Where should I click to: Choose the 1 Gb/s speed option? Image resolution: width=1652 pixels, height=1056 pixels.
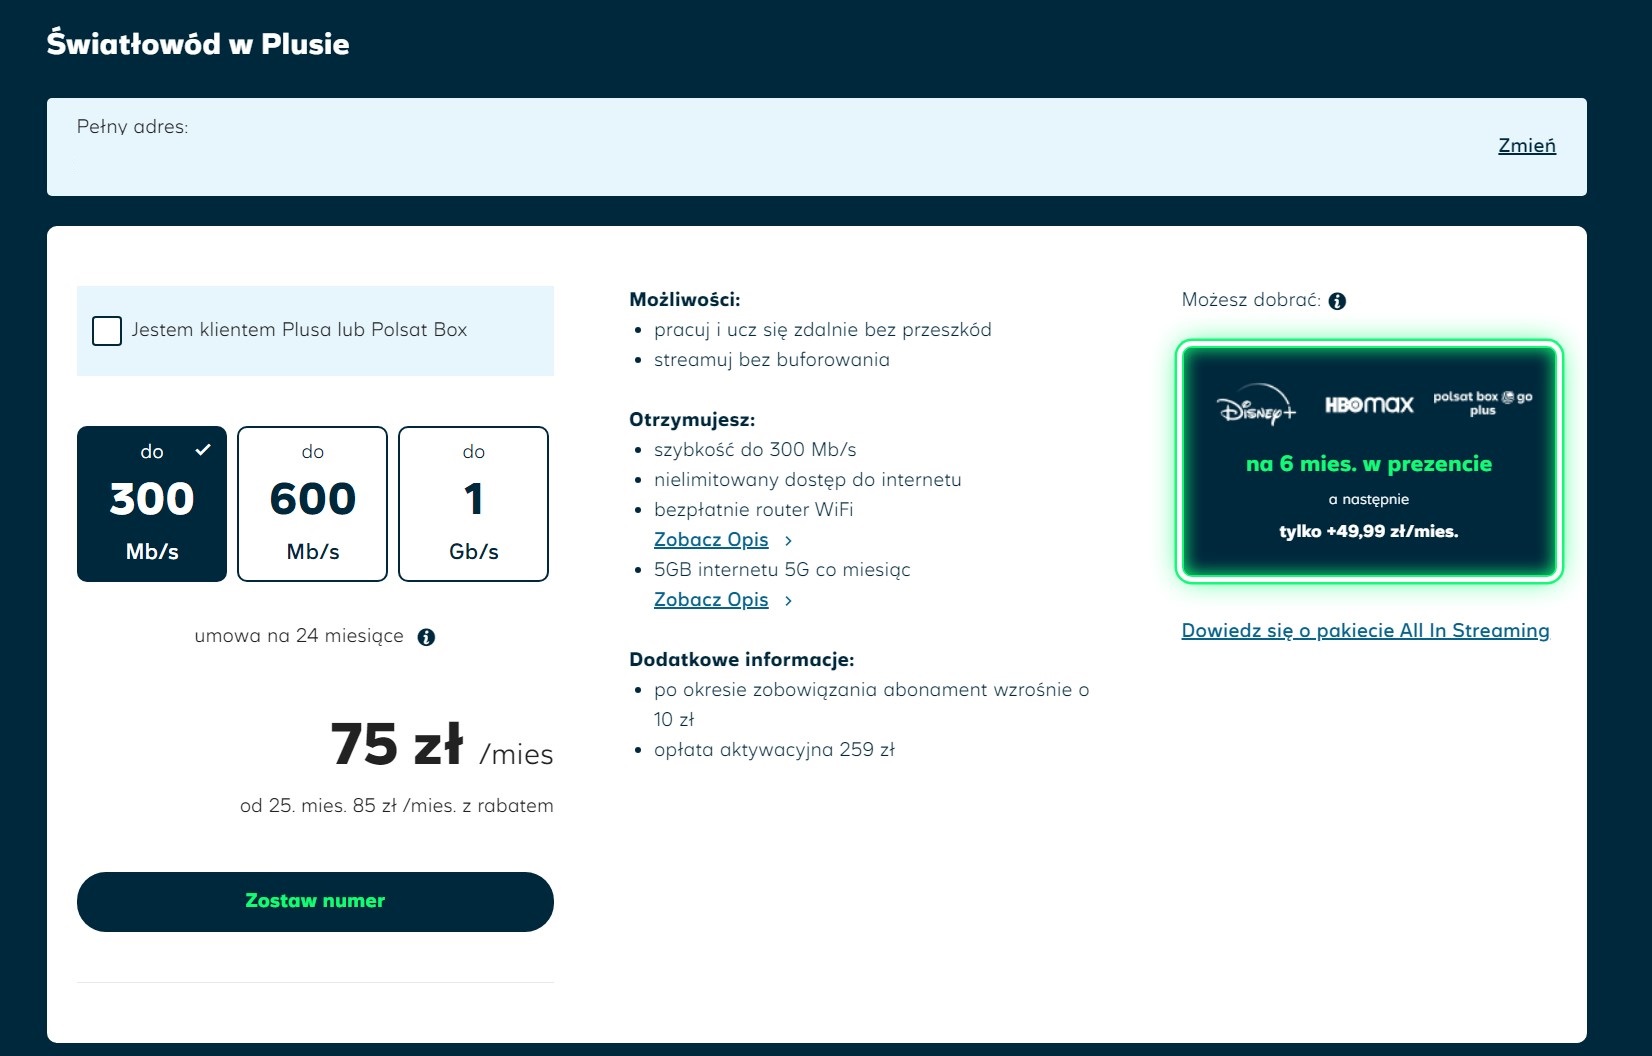point(473,504)
